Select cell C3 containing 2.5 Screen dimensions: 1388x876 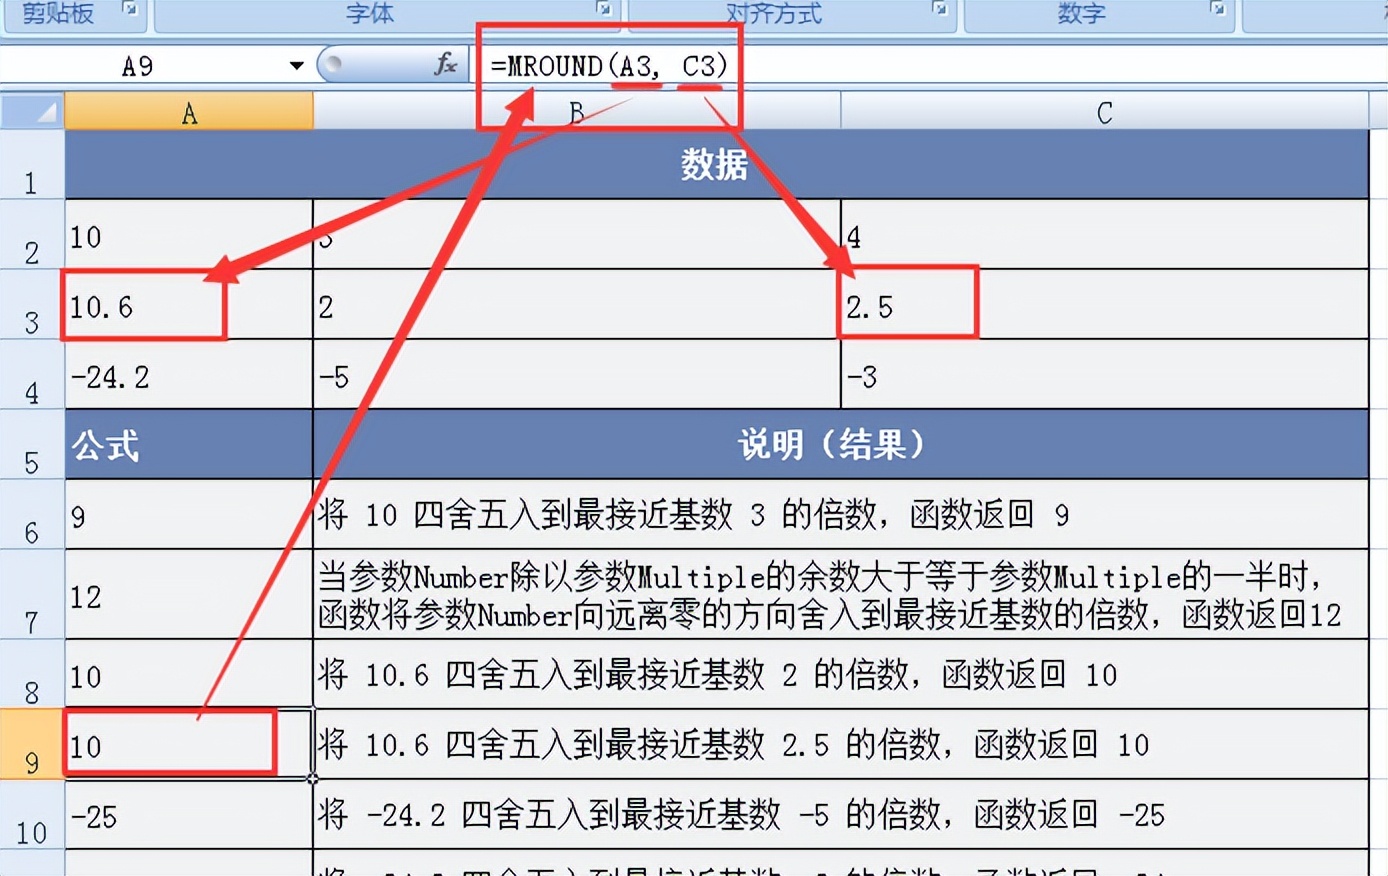(1105, 305)
